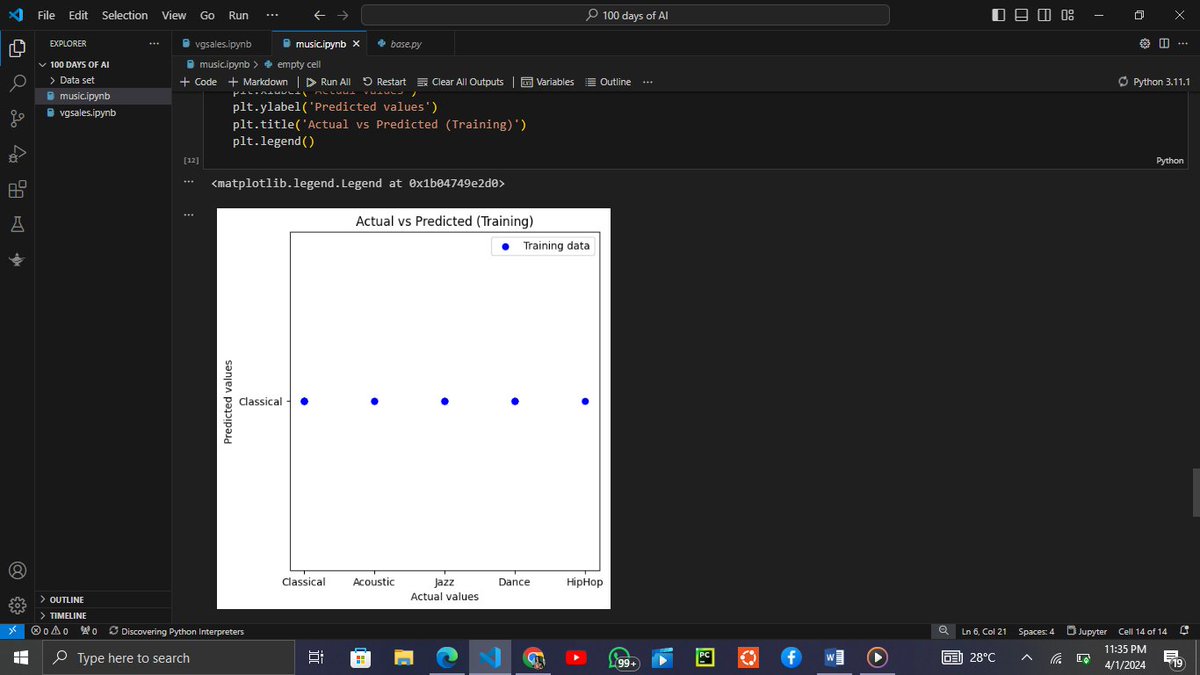The image size is (1200, 675).
Task: Open PyCharm from the taskbar
Action: click(704, 657)
